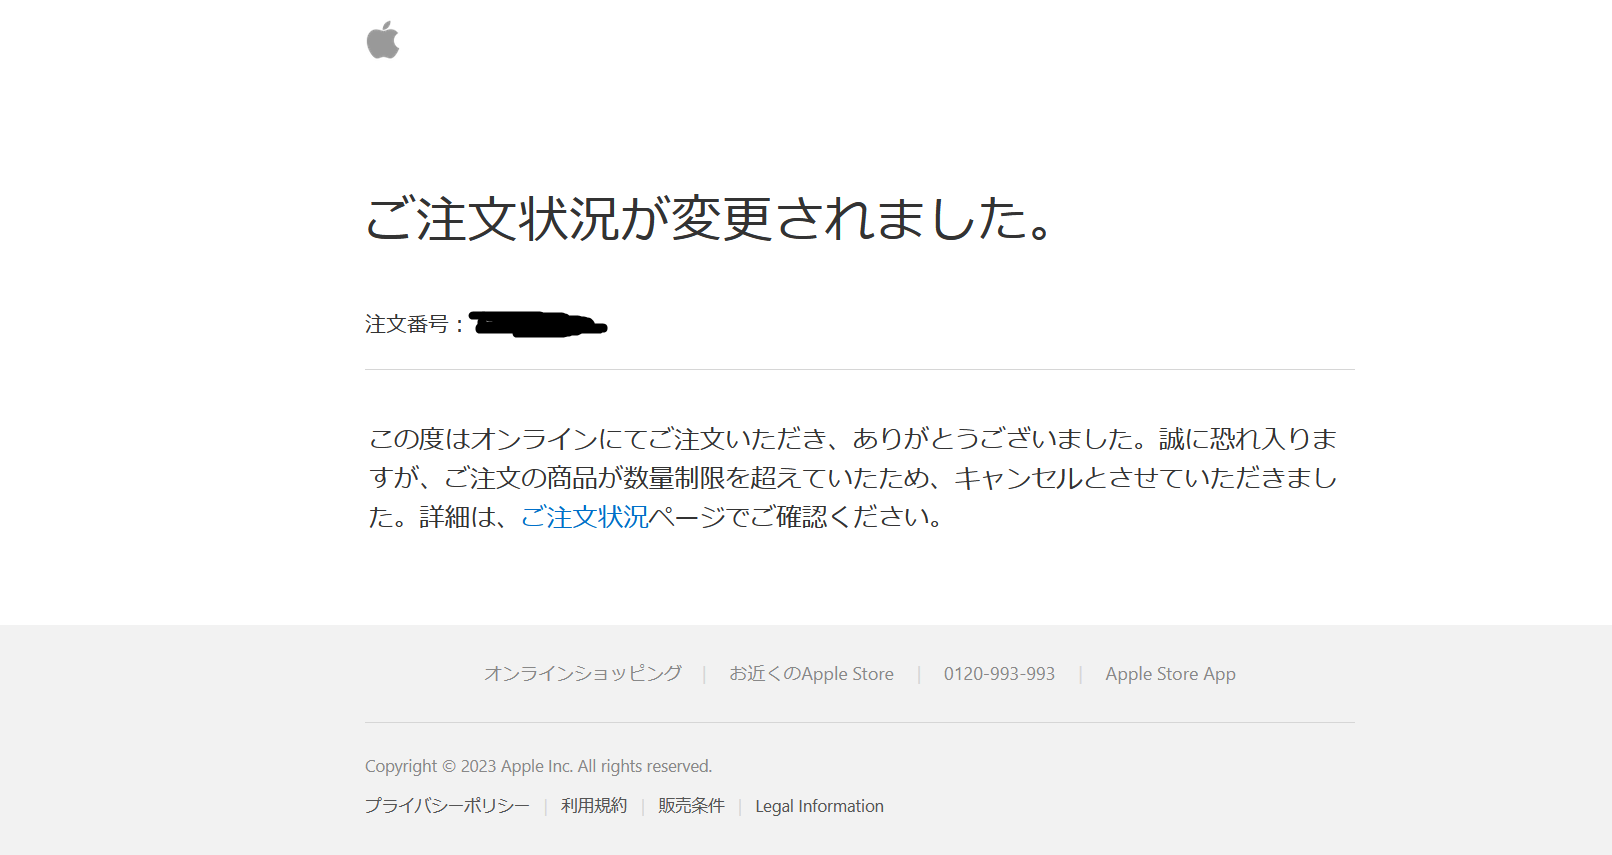
Task: Open the ご注文状況 link in message
Action: coord(584,517)
